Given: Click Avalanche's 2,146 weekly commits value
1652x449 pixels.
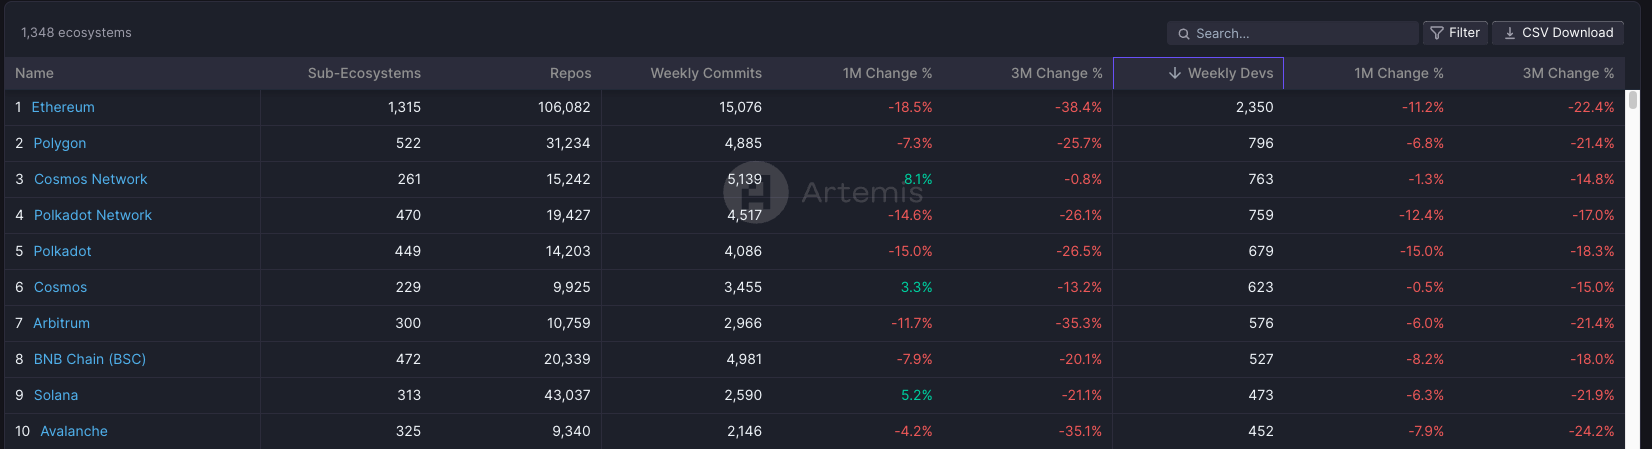Looking at the screenshot, I should point(744,431).
